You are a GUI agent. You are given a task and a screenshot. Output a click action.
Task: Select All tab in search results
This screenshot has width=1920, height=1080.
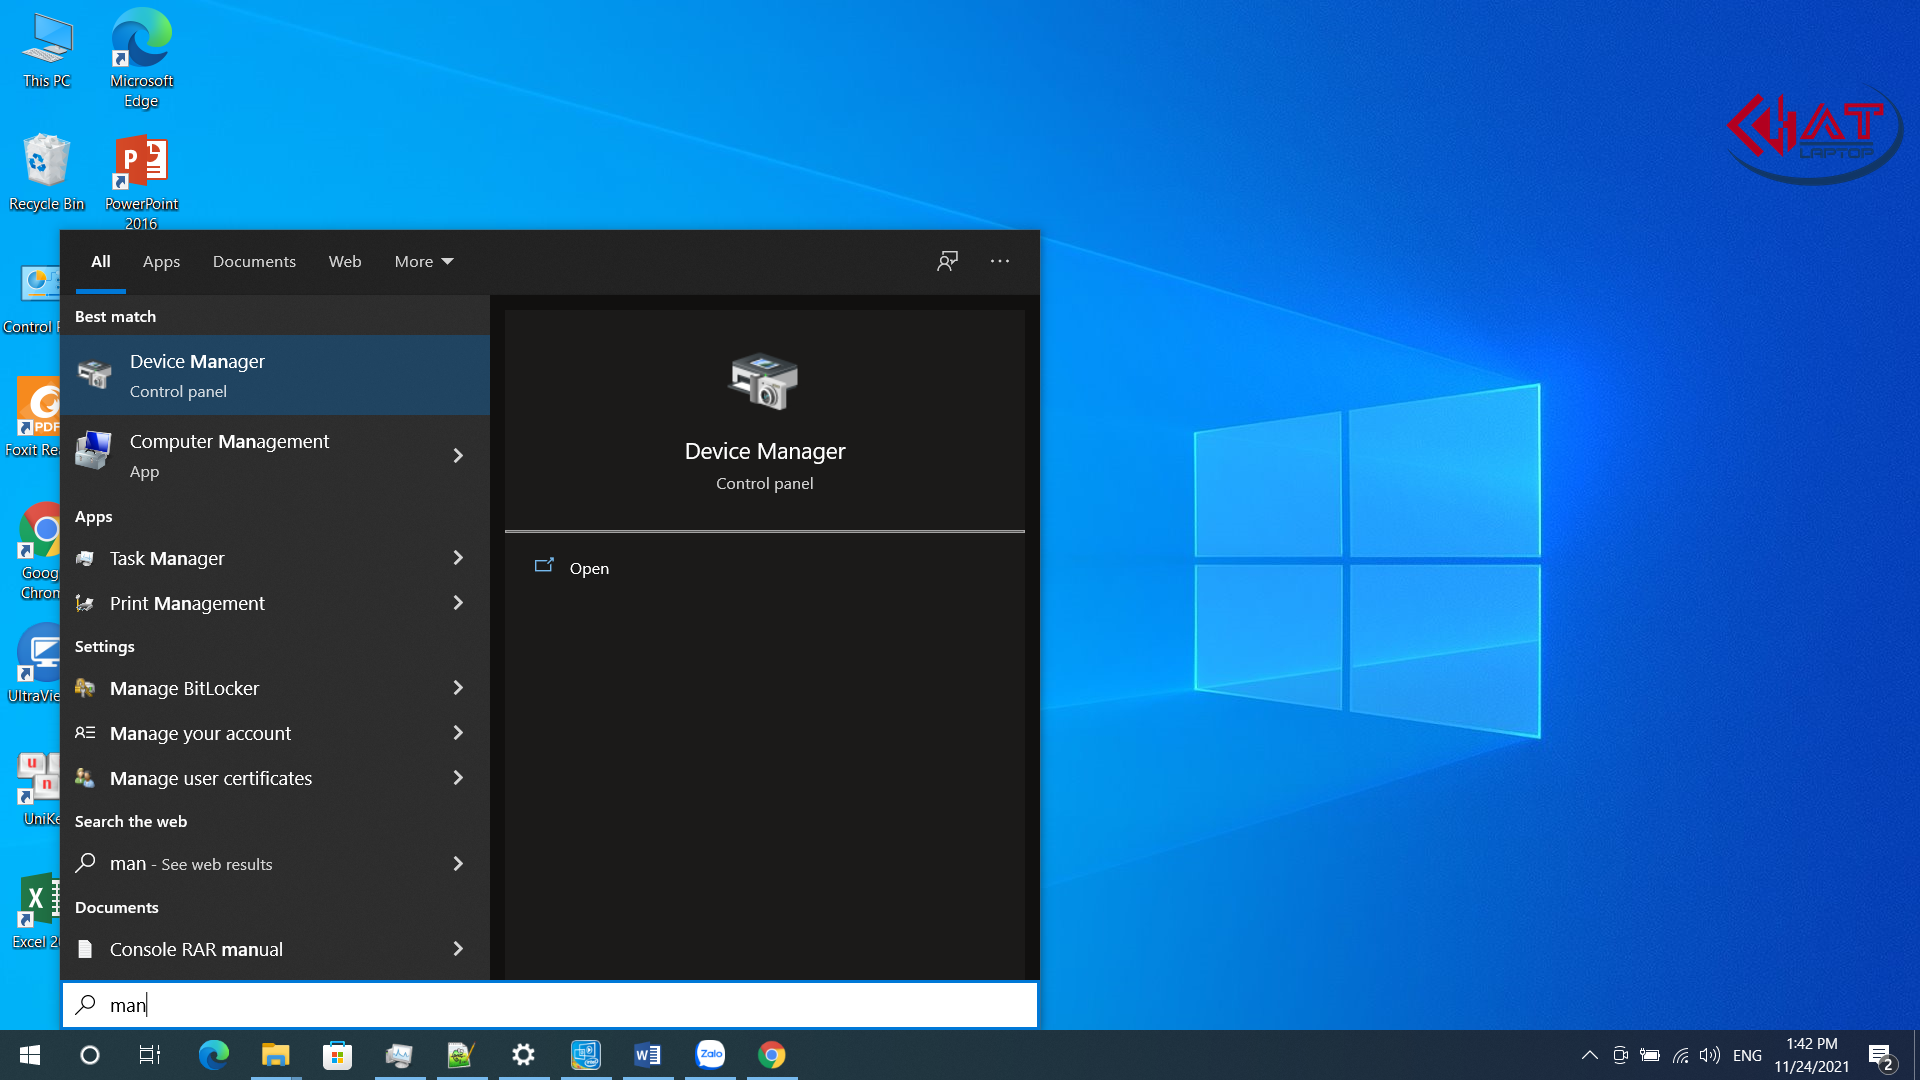click(100, 261)
